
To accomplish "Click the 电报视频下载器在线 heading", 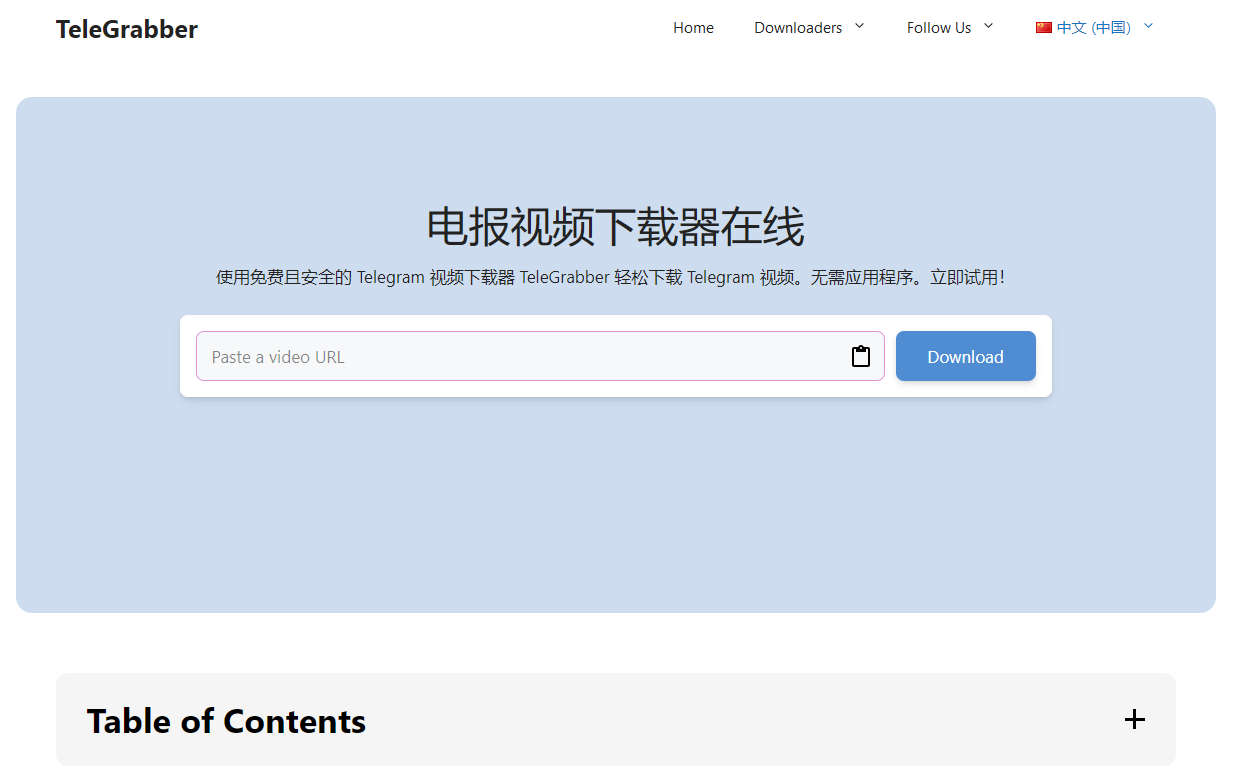I will [615, 227].
